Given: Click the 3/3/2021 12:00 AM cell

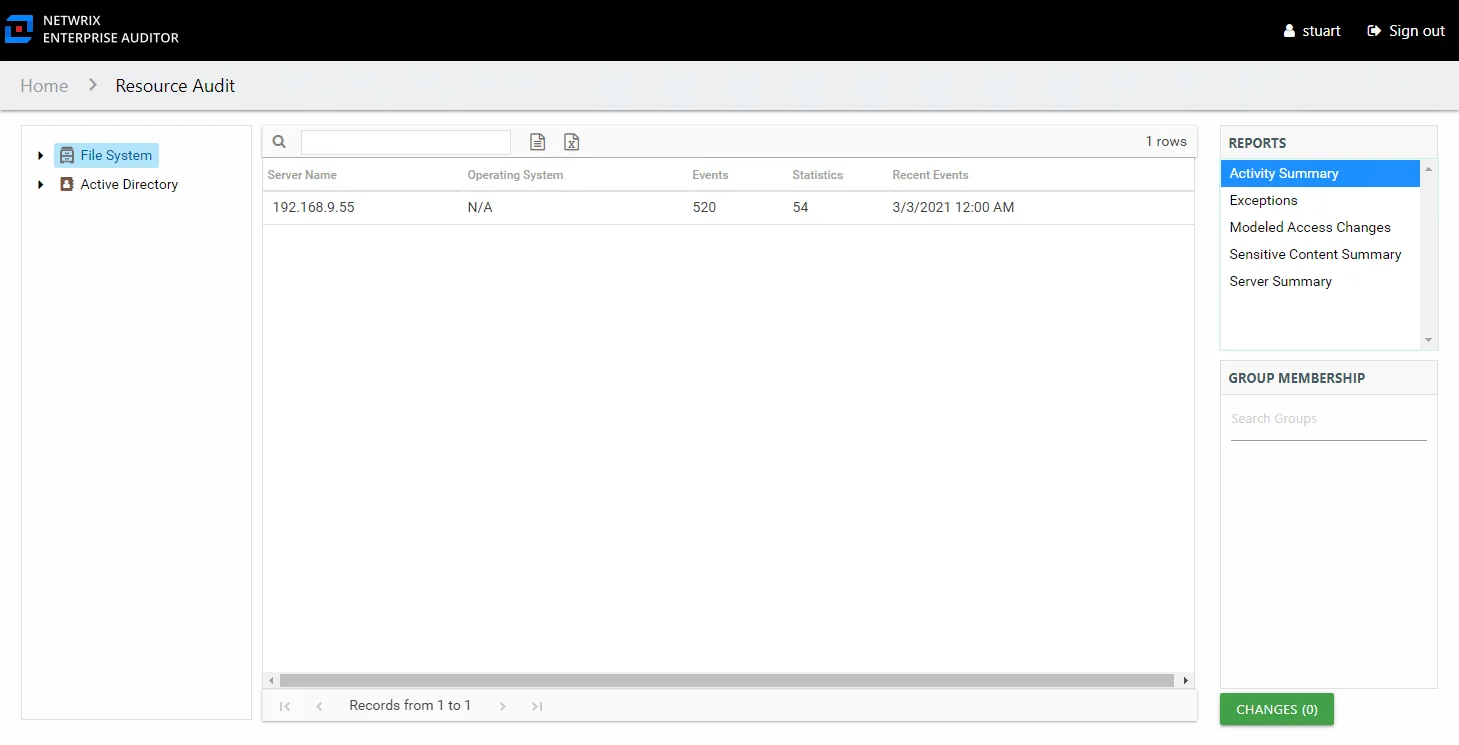Looking at the screenshot, I should [x=953, y=208].
